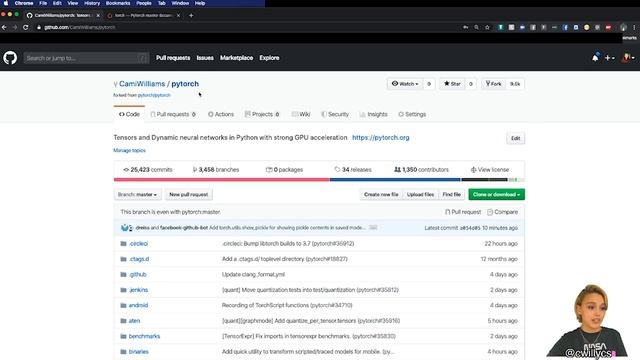Expand the latest commit message ellipsis
The height and width of the screenshot is (360, 640).
[373, 228]
